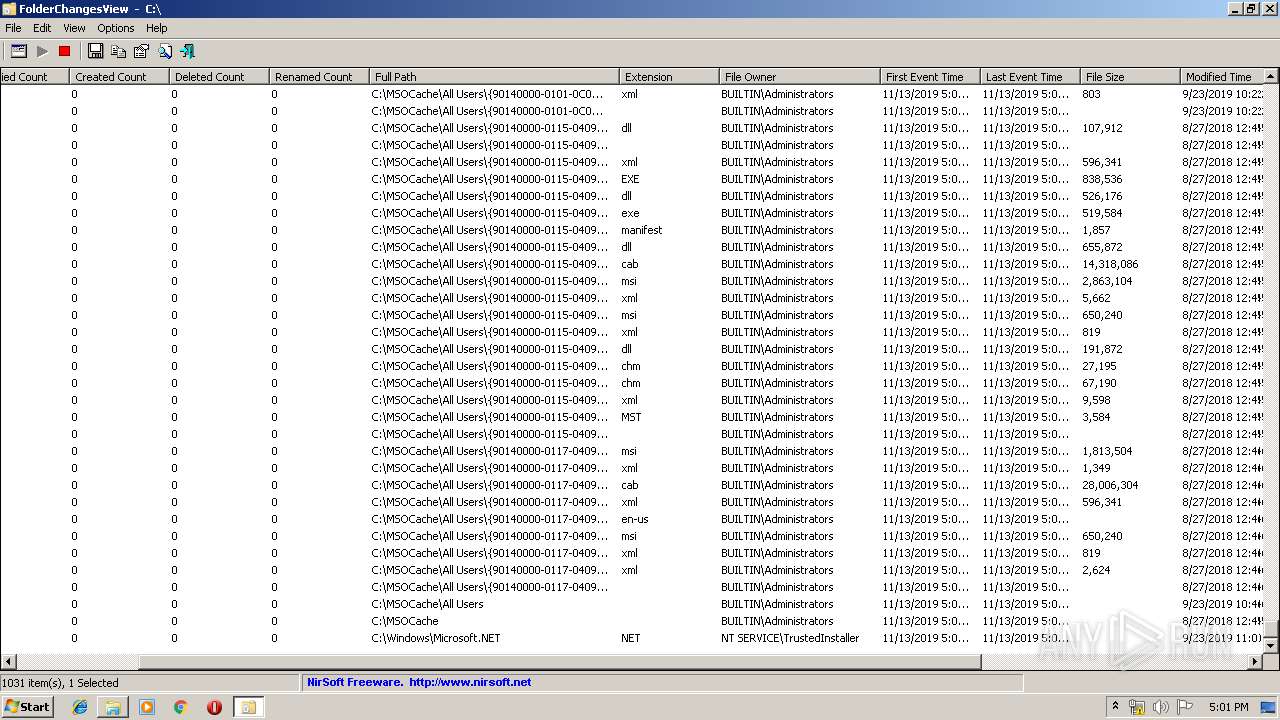Click the Windows Start button
1280x720 pixels.
pos(28,707)
